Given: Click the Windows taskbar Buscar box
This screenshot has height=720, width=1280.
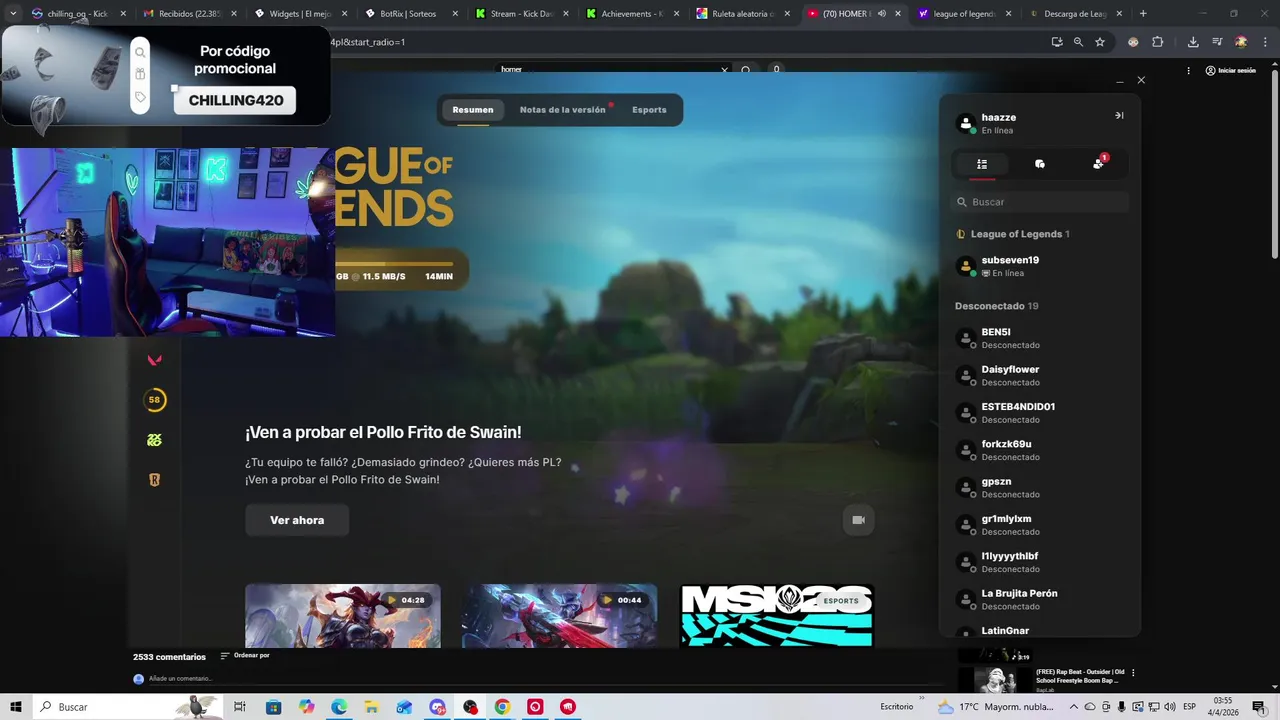Looking at the screenshot, I should click(x=130, y=707).
